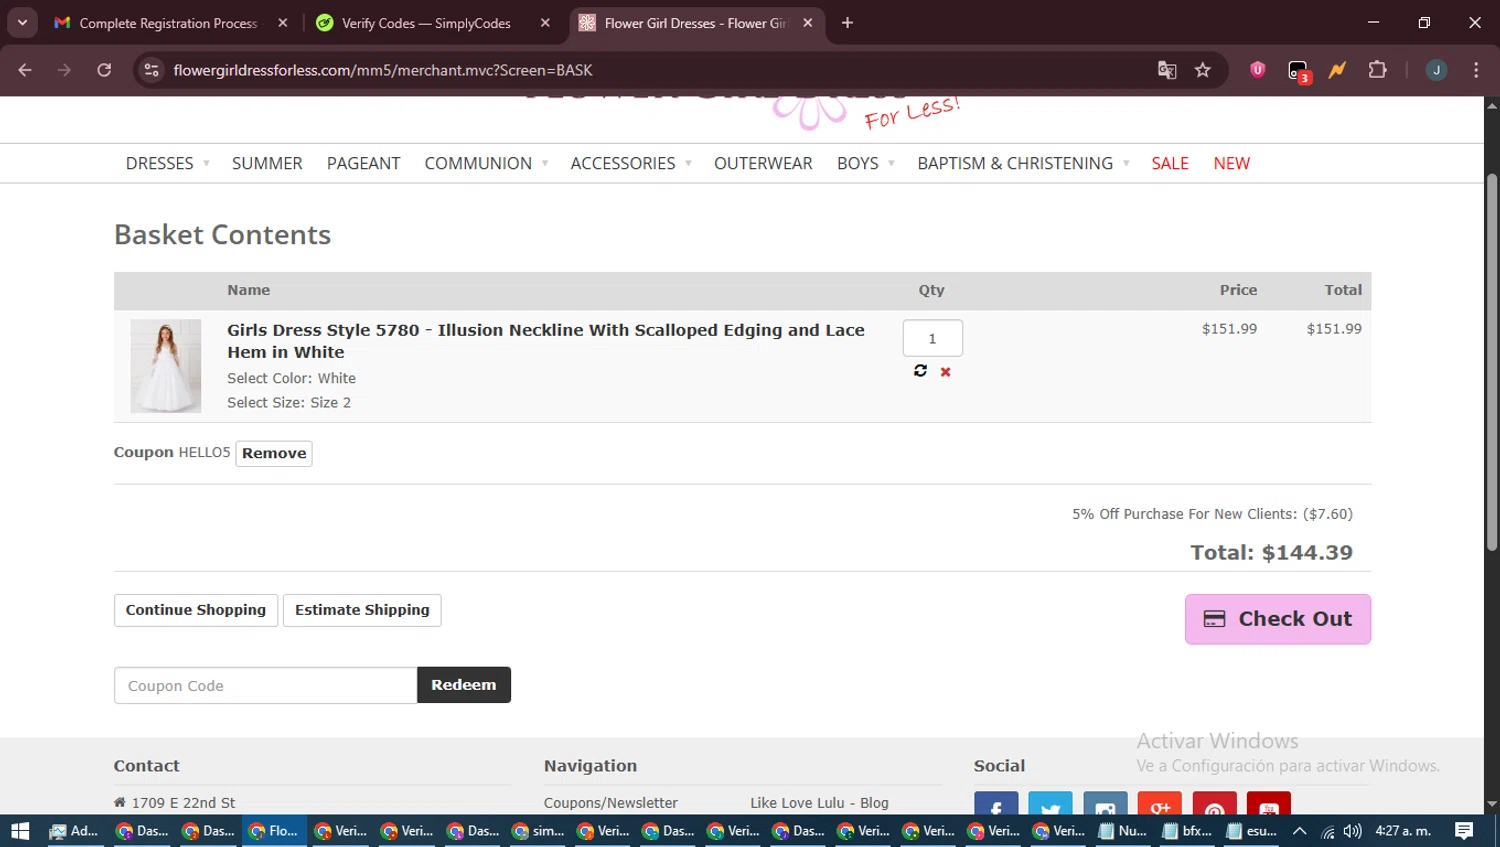Open the Facebook social icon
This screenshot has height=847, width=1500.
pyautogui.click(x=996, y=803)
